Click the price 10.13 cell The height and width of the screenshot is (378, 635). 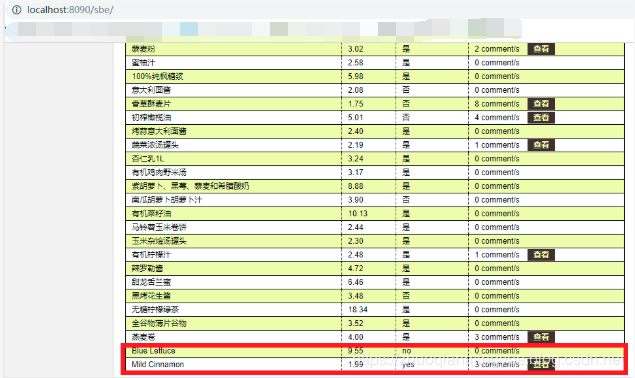pyautogui.click(x=358, y=214)
